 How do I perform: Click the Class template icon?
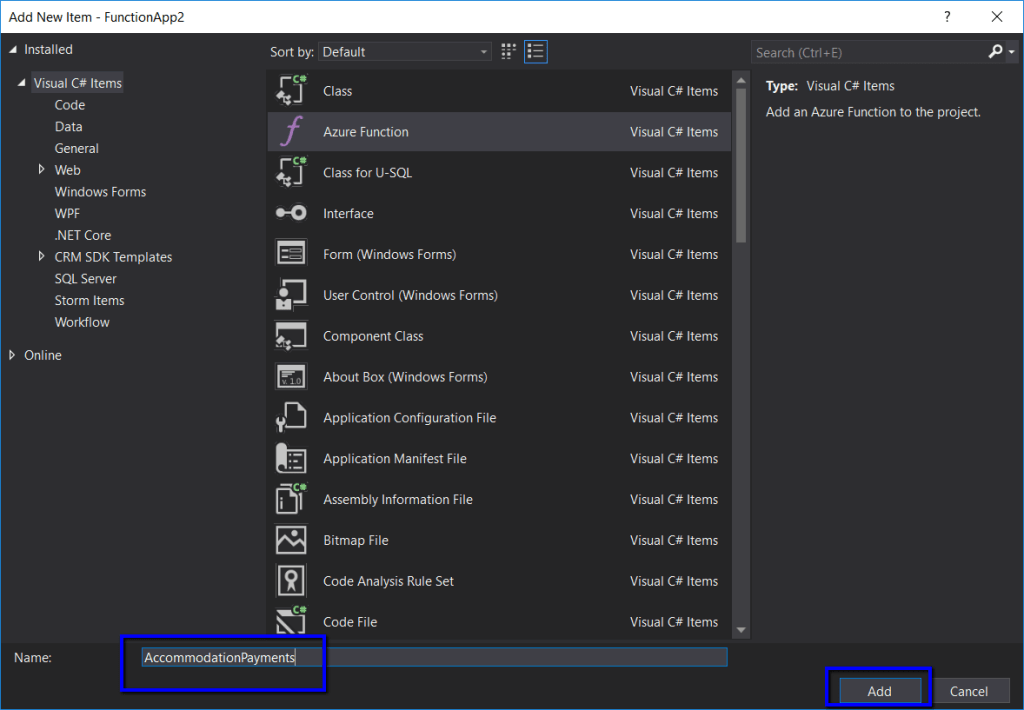(291, 91)
